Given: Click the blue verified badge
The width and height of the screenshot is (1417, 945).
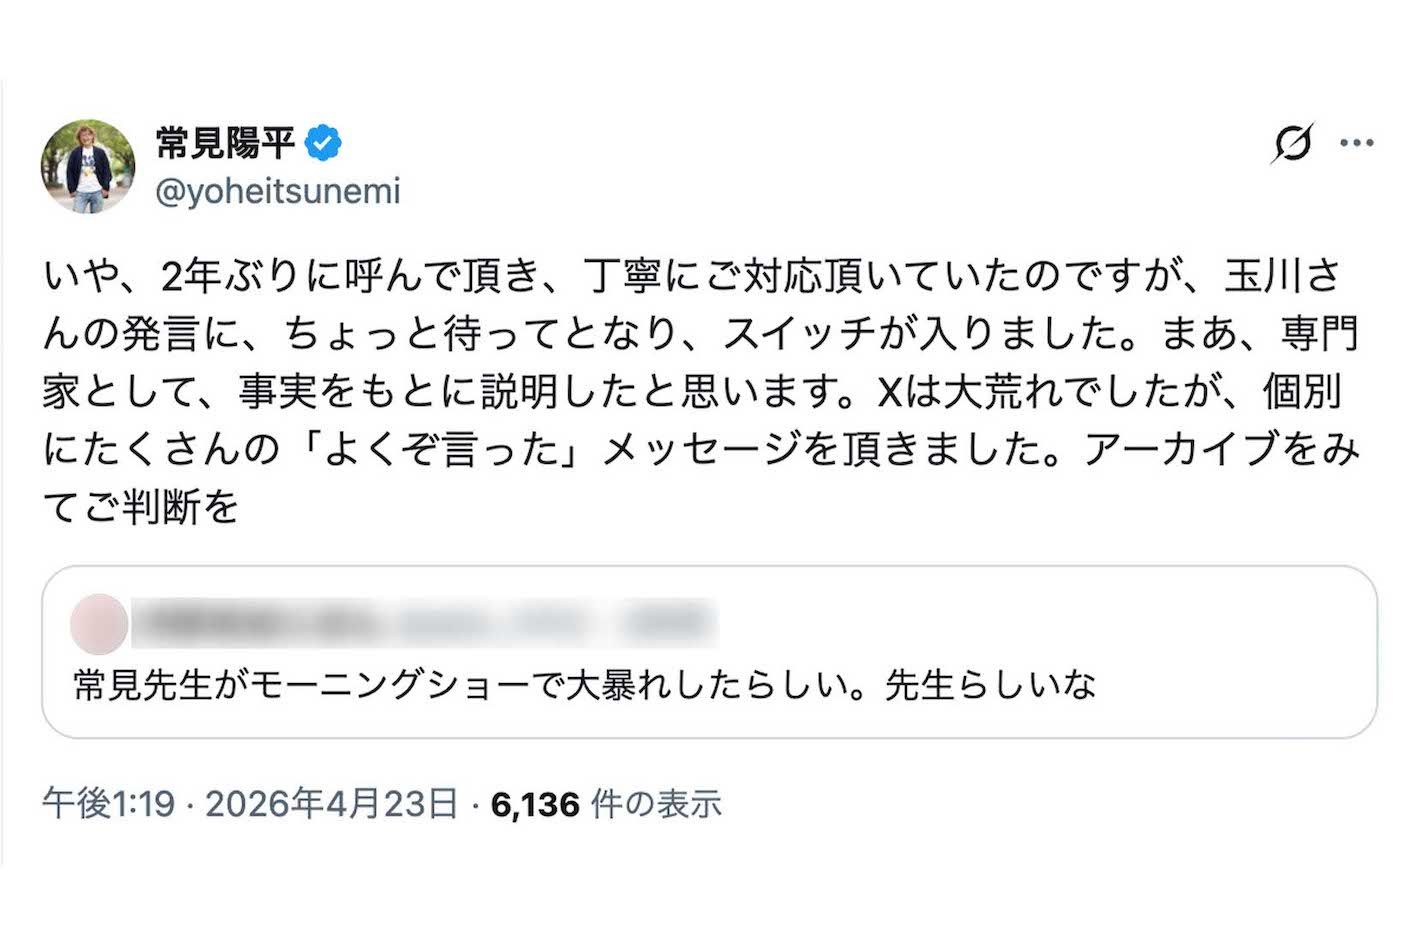Looking at the screenshot, I should (323, 144).
